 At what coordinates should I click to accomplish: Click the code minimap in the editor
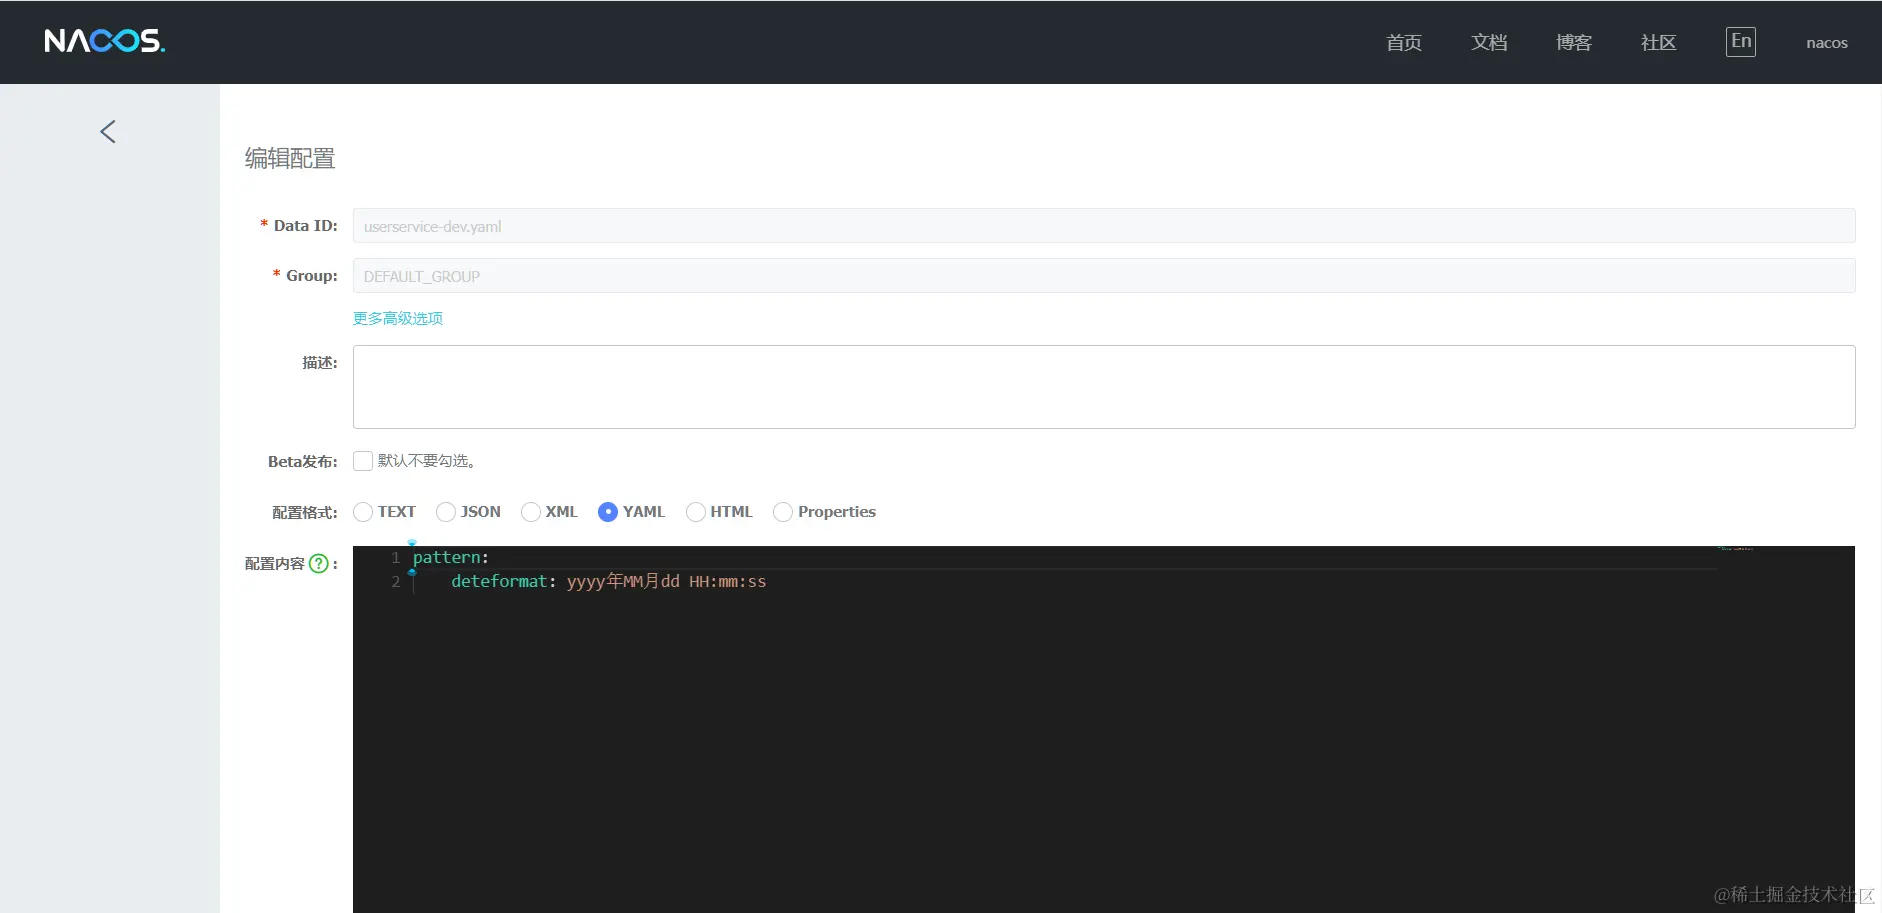[1735, 549]
